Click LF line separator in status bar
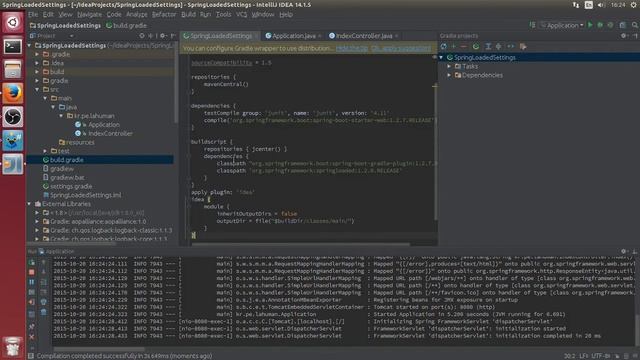The height and width of the screenshot is (360, 640). [x=583, y=356]
